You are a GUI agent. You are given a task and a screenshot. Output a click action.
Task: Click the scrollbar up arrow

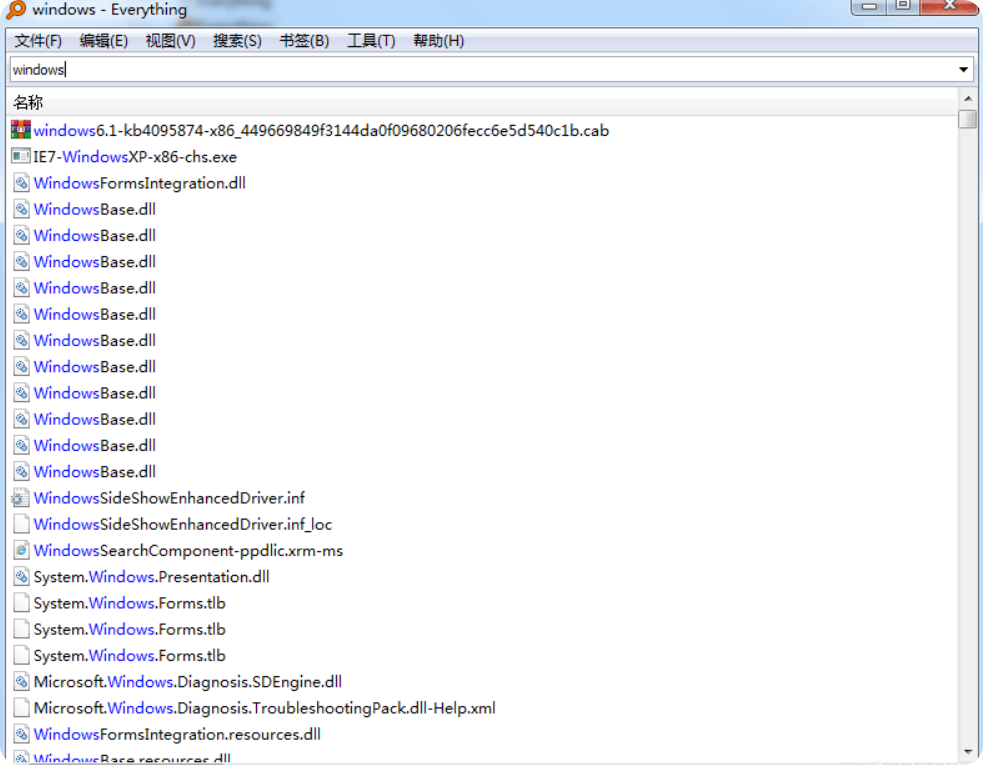pyautogui.click(x=968, y=98)
